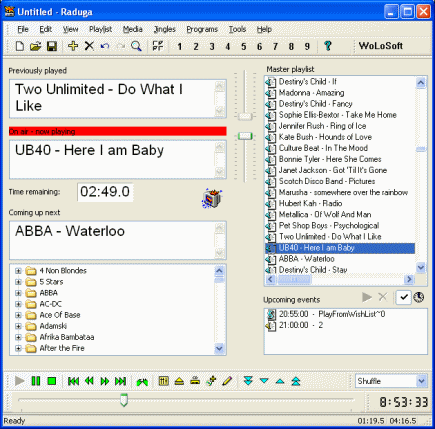
Task: Save the playlist with the floppy disk icon
Action: coord(52,46)
